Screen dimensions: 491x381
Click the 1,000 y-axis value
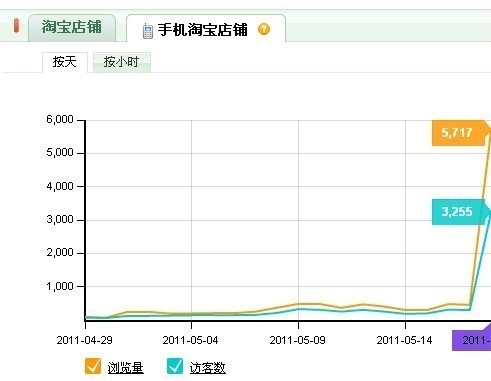pos(60,286)
